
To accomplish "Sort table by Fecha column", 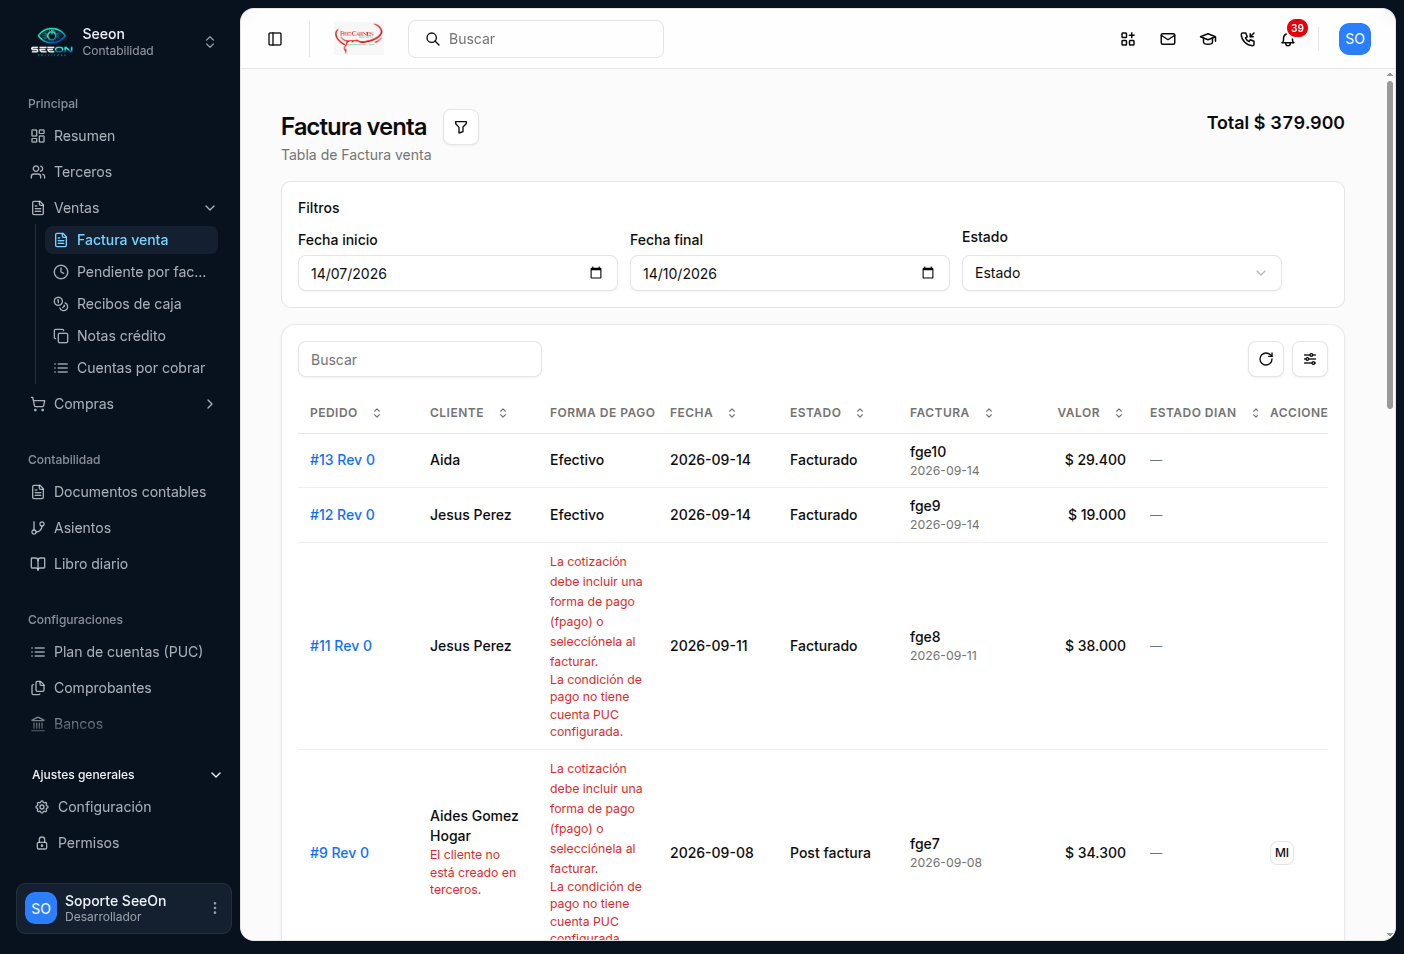I will (703, 413).
